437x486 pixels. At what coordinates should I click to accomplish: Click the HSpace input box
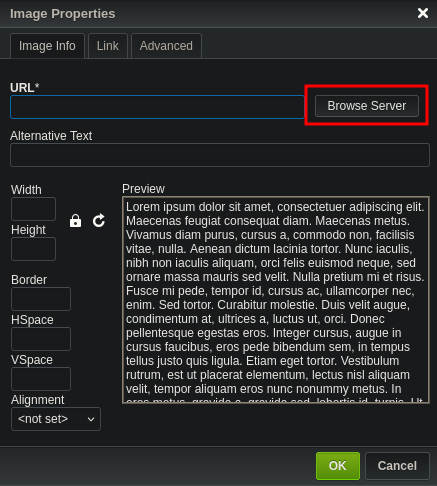tap(41, 339)
